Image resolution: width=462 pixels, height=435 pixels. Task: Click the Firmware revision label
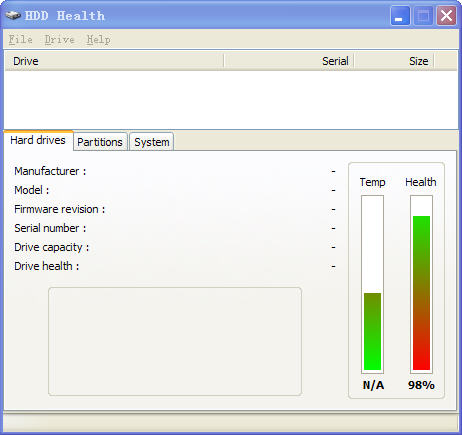click(x=60, y=209)
